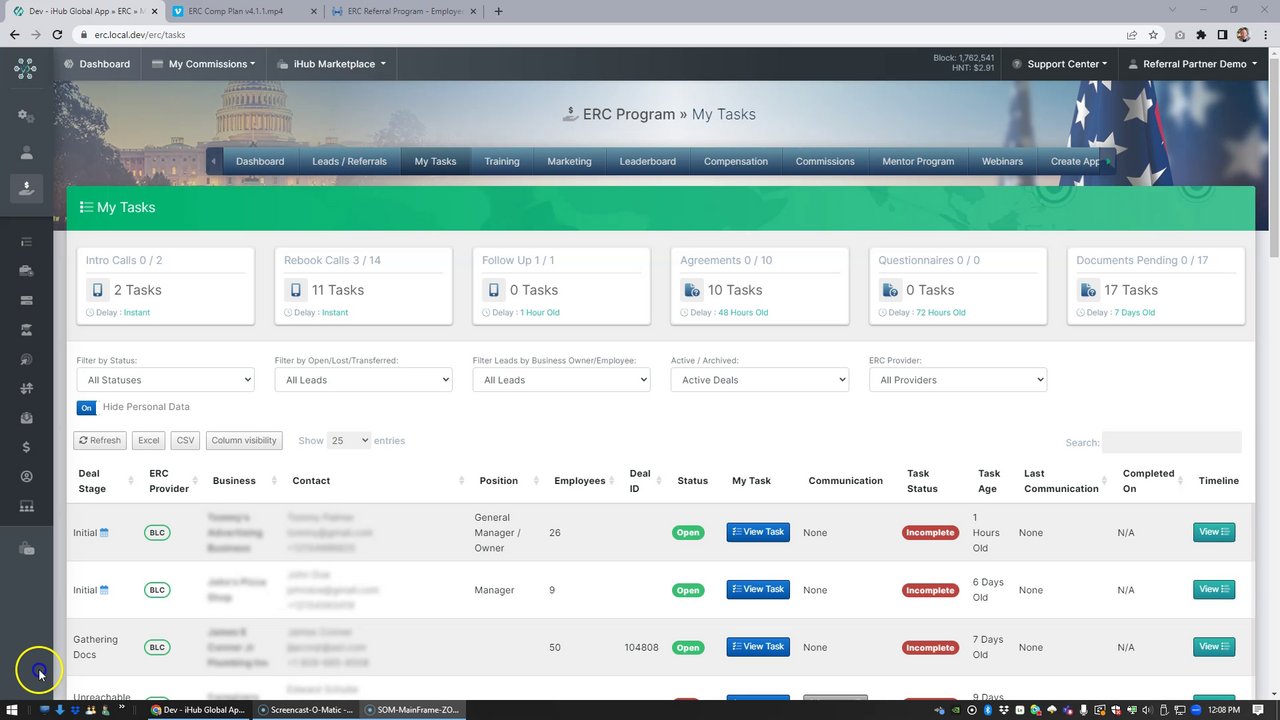
Task: View Task for 26-employee row
Action: click(758, 532)
